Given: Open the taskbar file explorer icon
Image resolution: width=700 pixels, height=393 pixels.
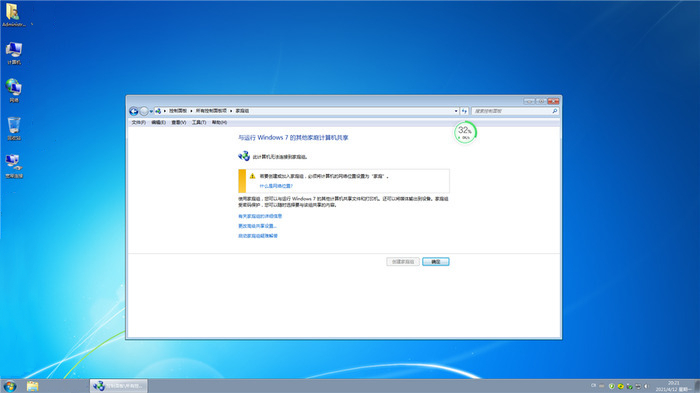Looking at the screenshot, I should [32, 386].
